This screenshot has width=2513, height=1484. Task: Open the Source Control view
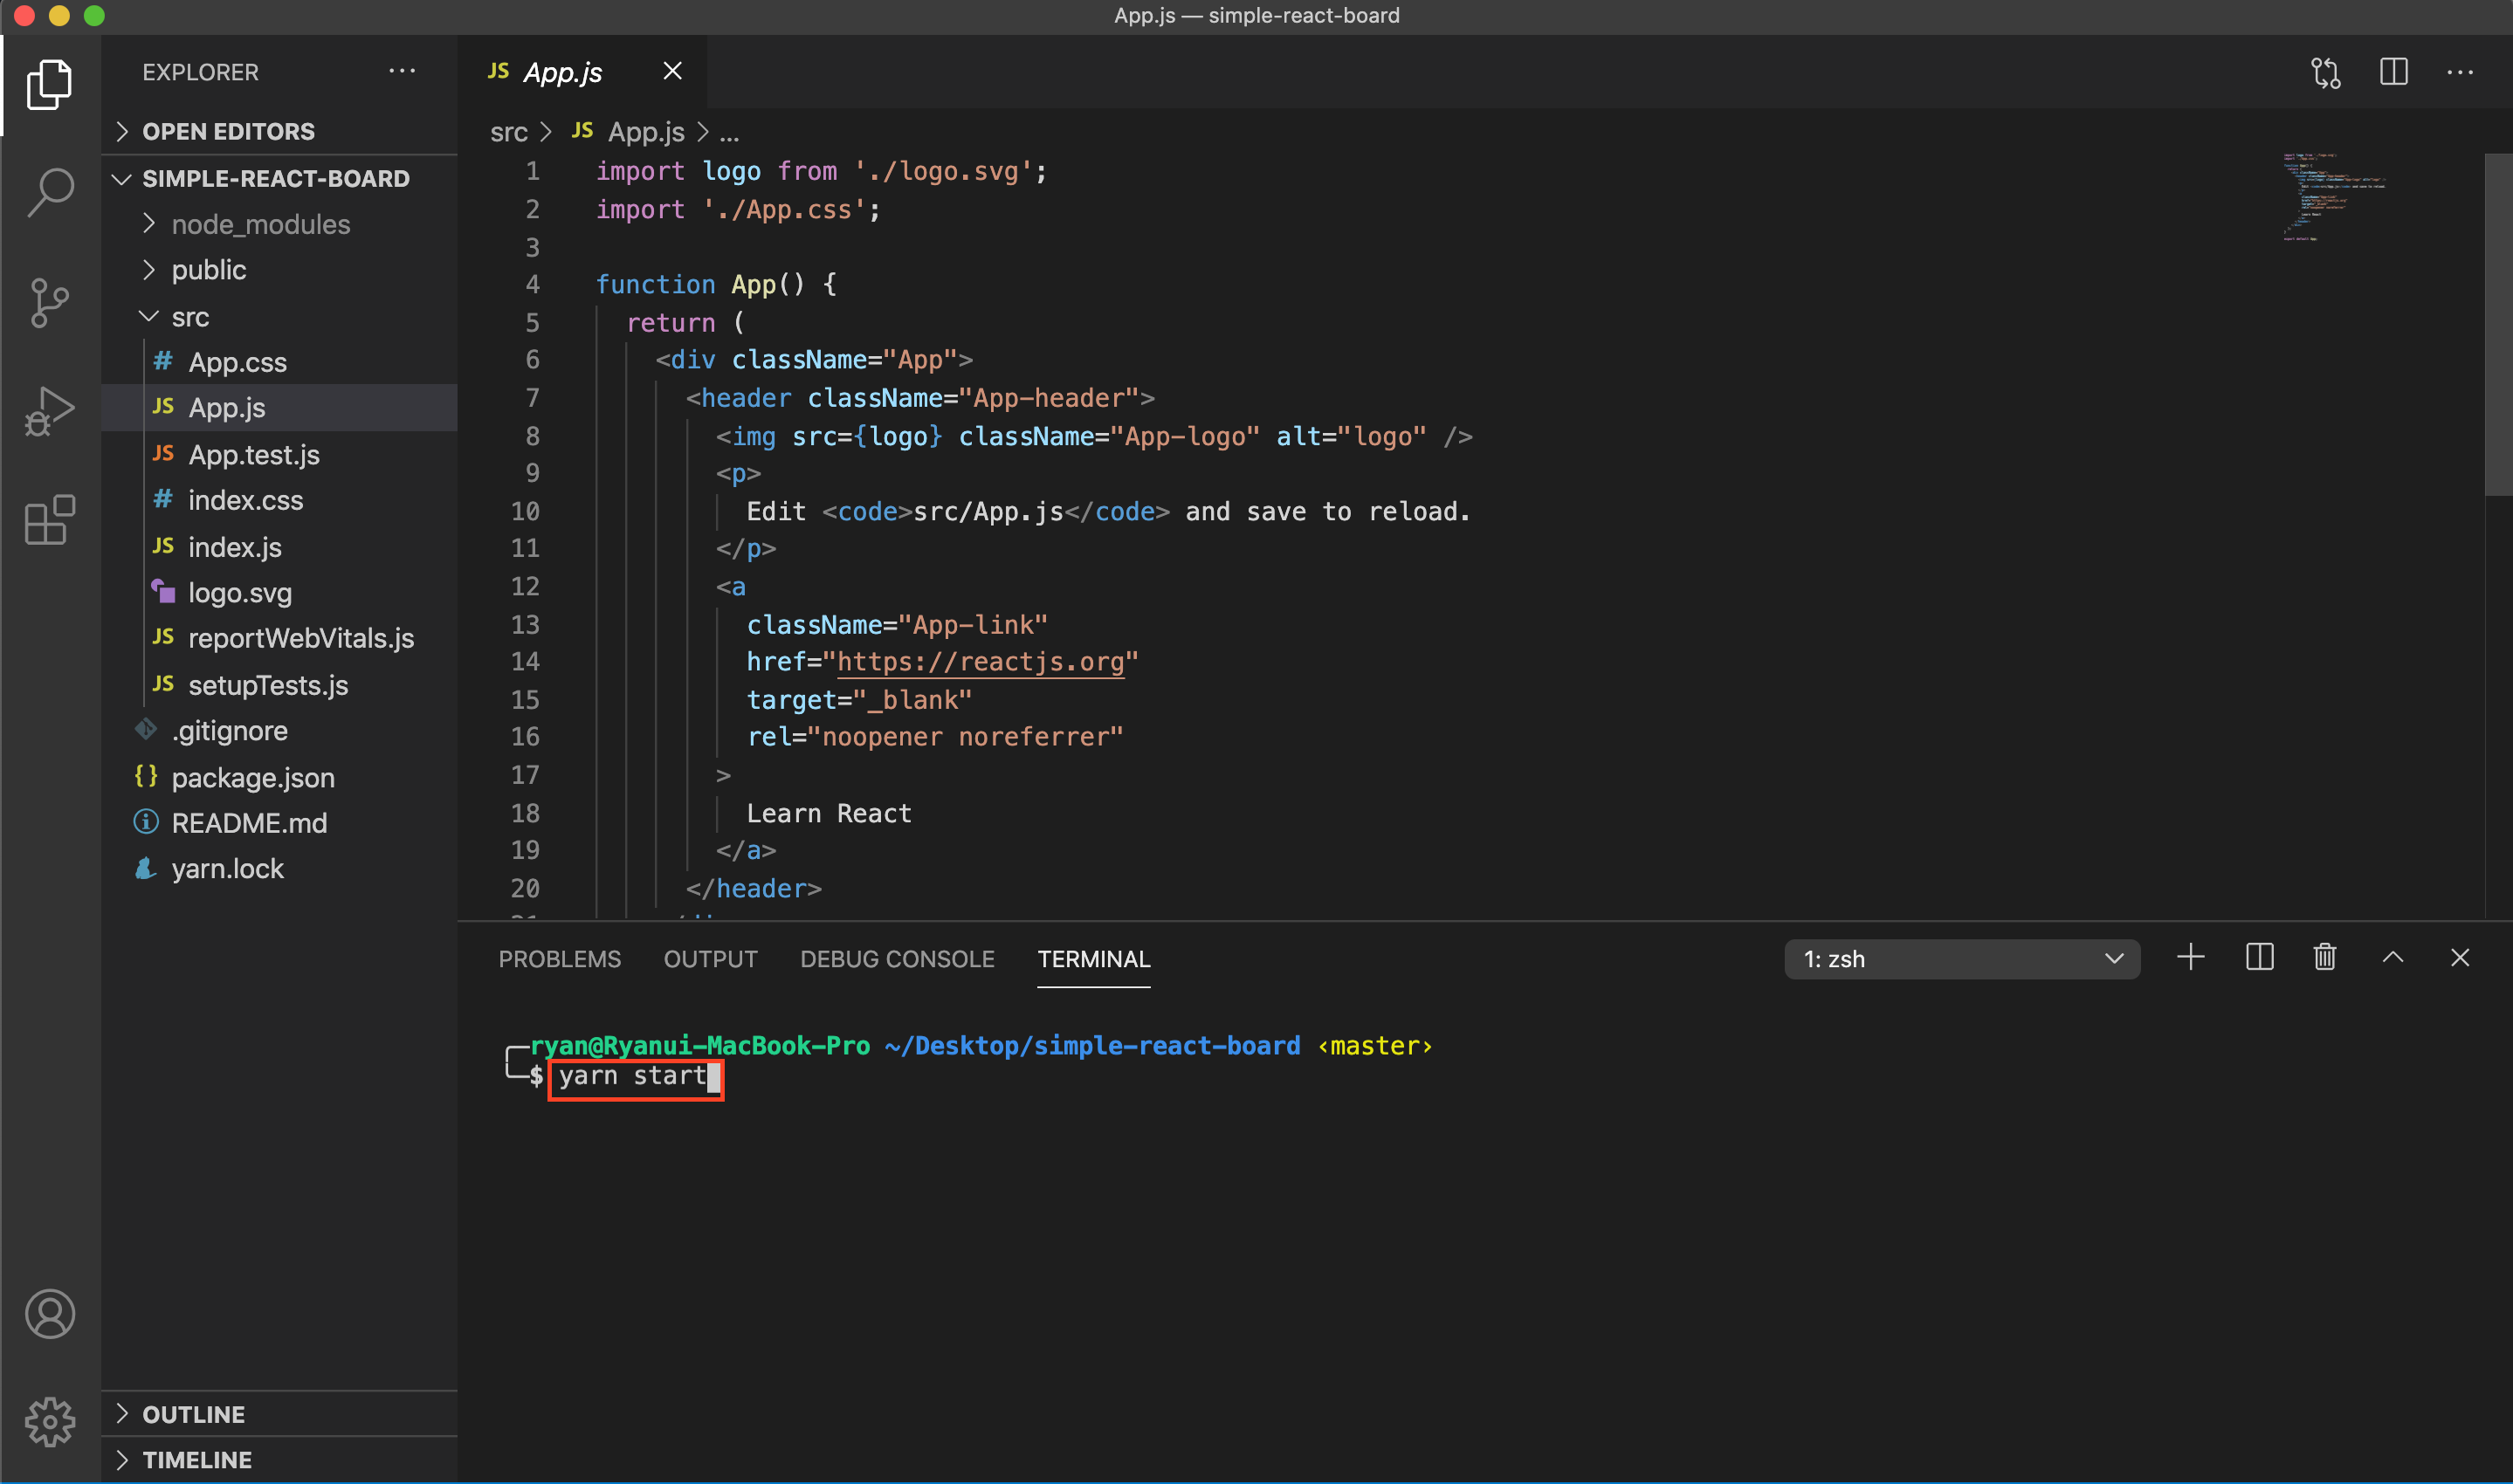[50, 302]
